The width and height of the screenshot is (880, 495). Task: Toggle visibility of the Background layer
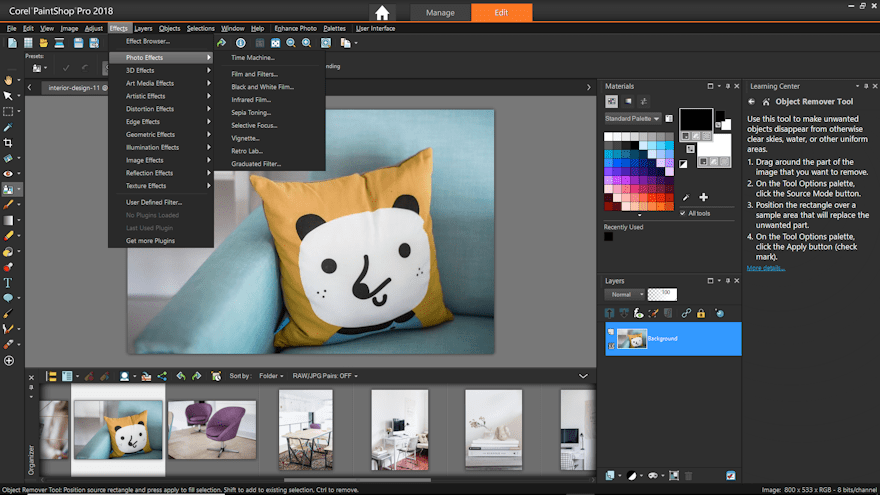(611, 333)
